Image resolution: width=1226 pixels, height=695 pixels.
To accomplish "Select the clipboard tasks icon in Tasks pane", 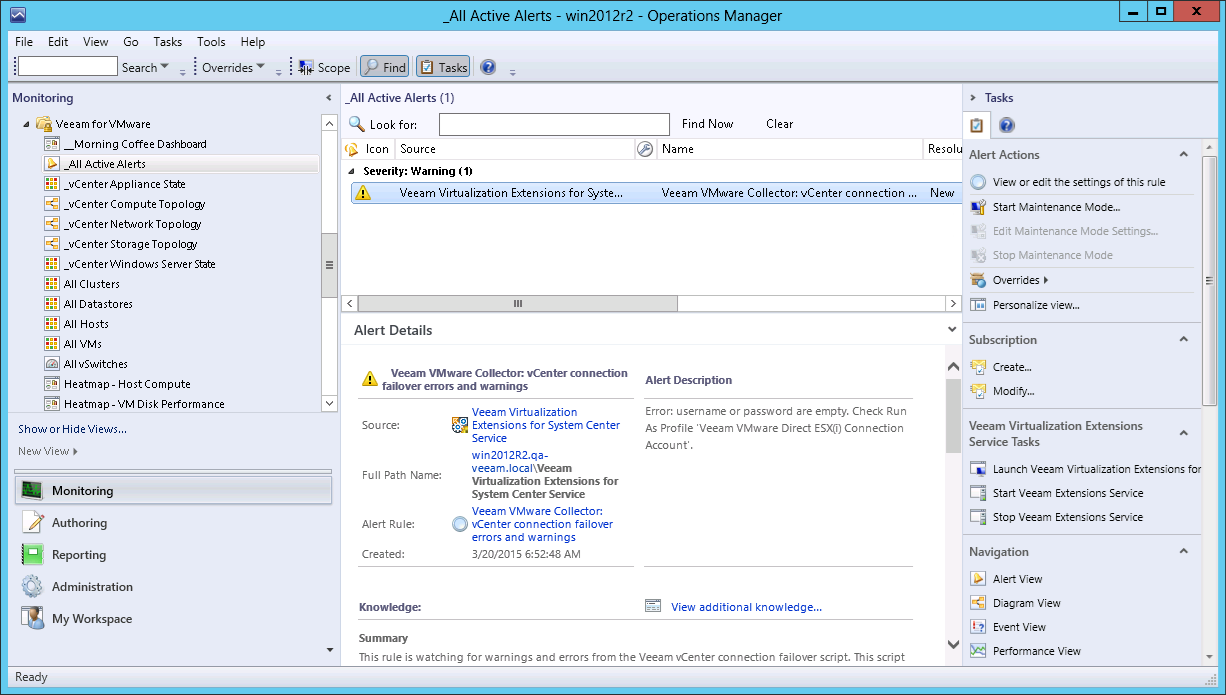I will [977, 125].
